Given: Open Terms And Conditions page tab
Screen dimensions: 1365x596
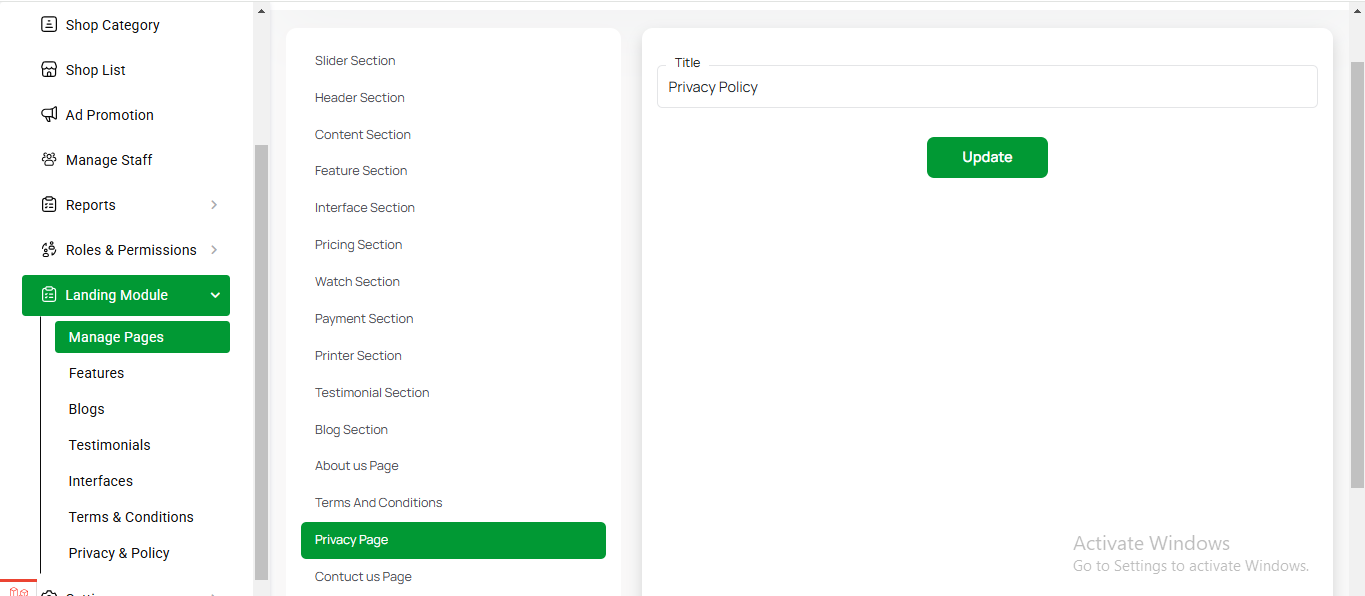Looking at the screenshot, I should pyautogui.click(x=378, y=503).
